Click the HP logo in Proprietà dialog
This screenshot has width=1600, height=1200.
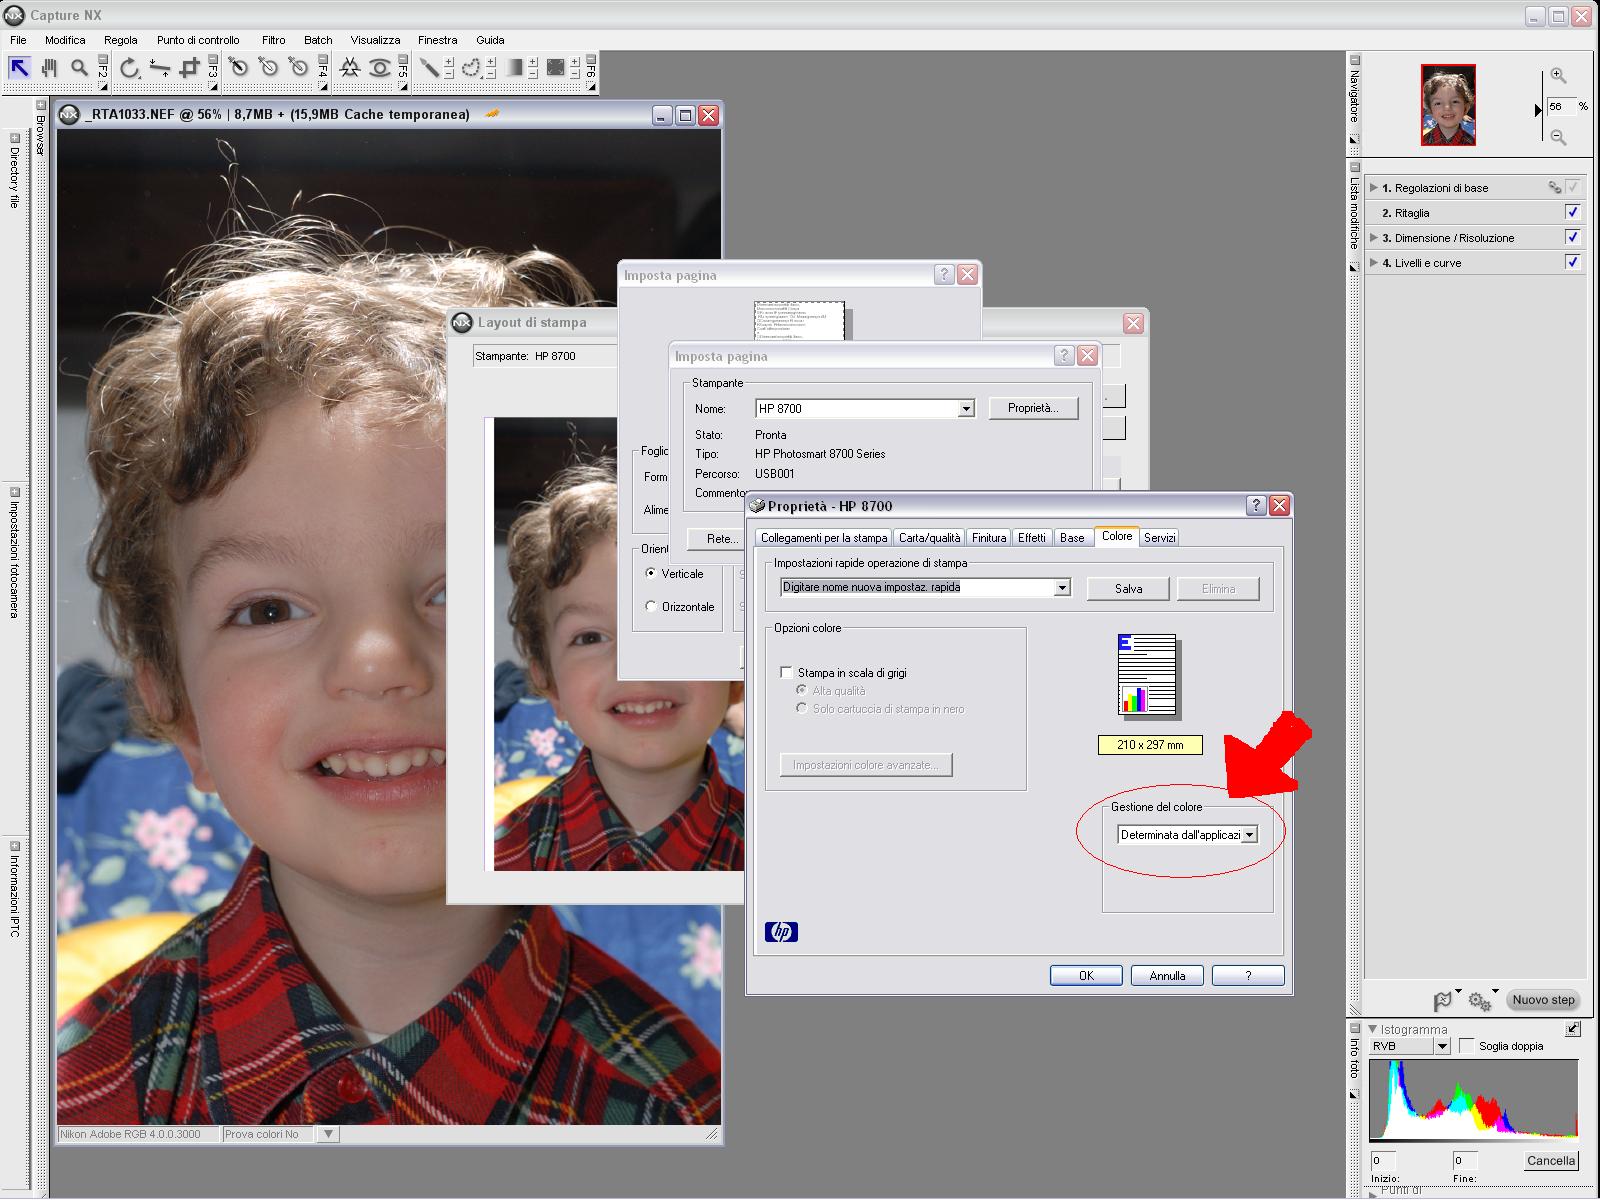781,932
